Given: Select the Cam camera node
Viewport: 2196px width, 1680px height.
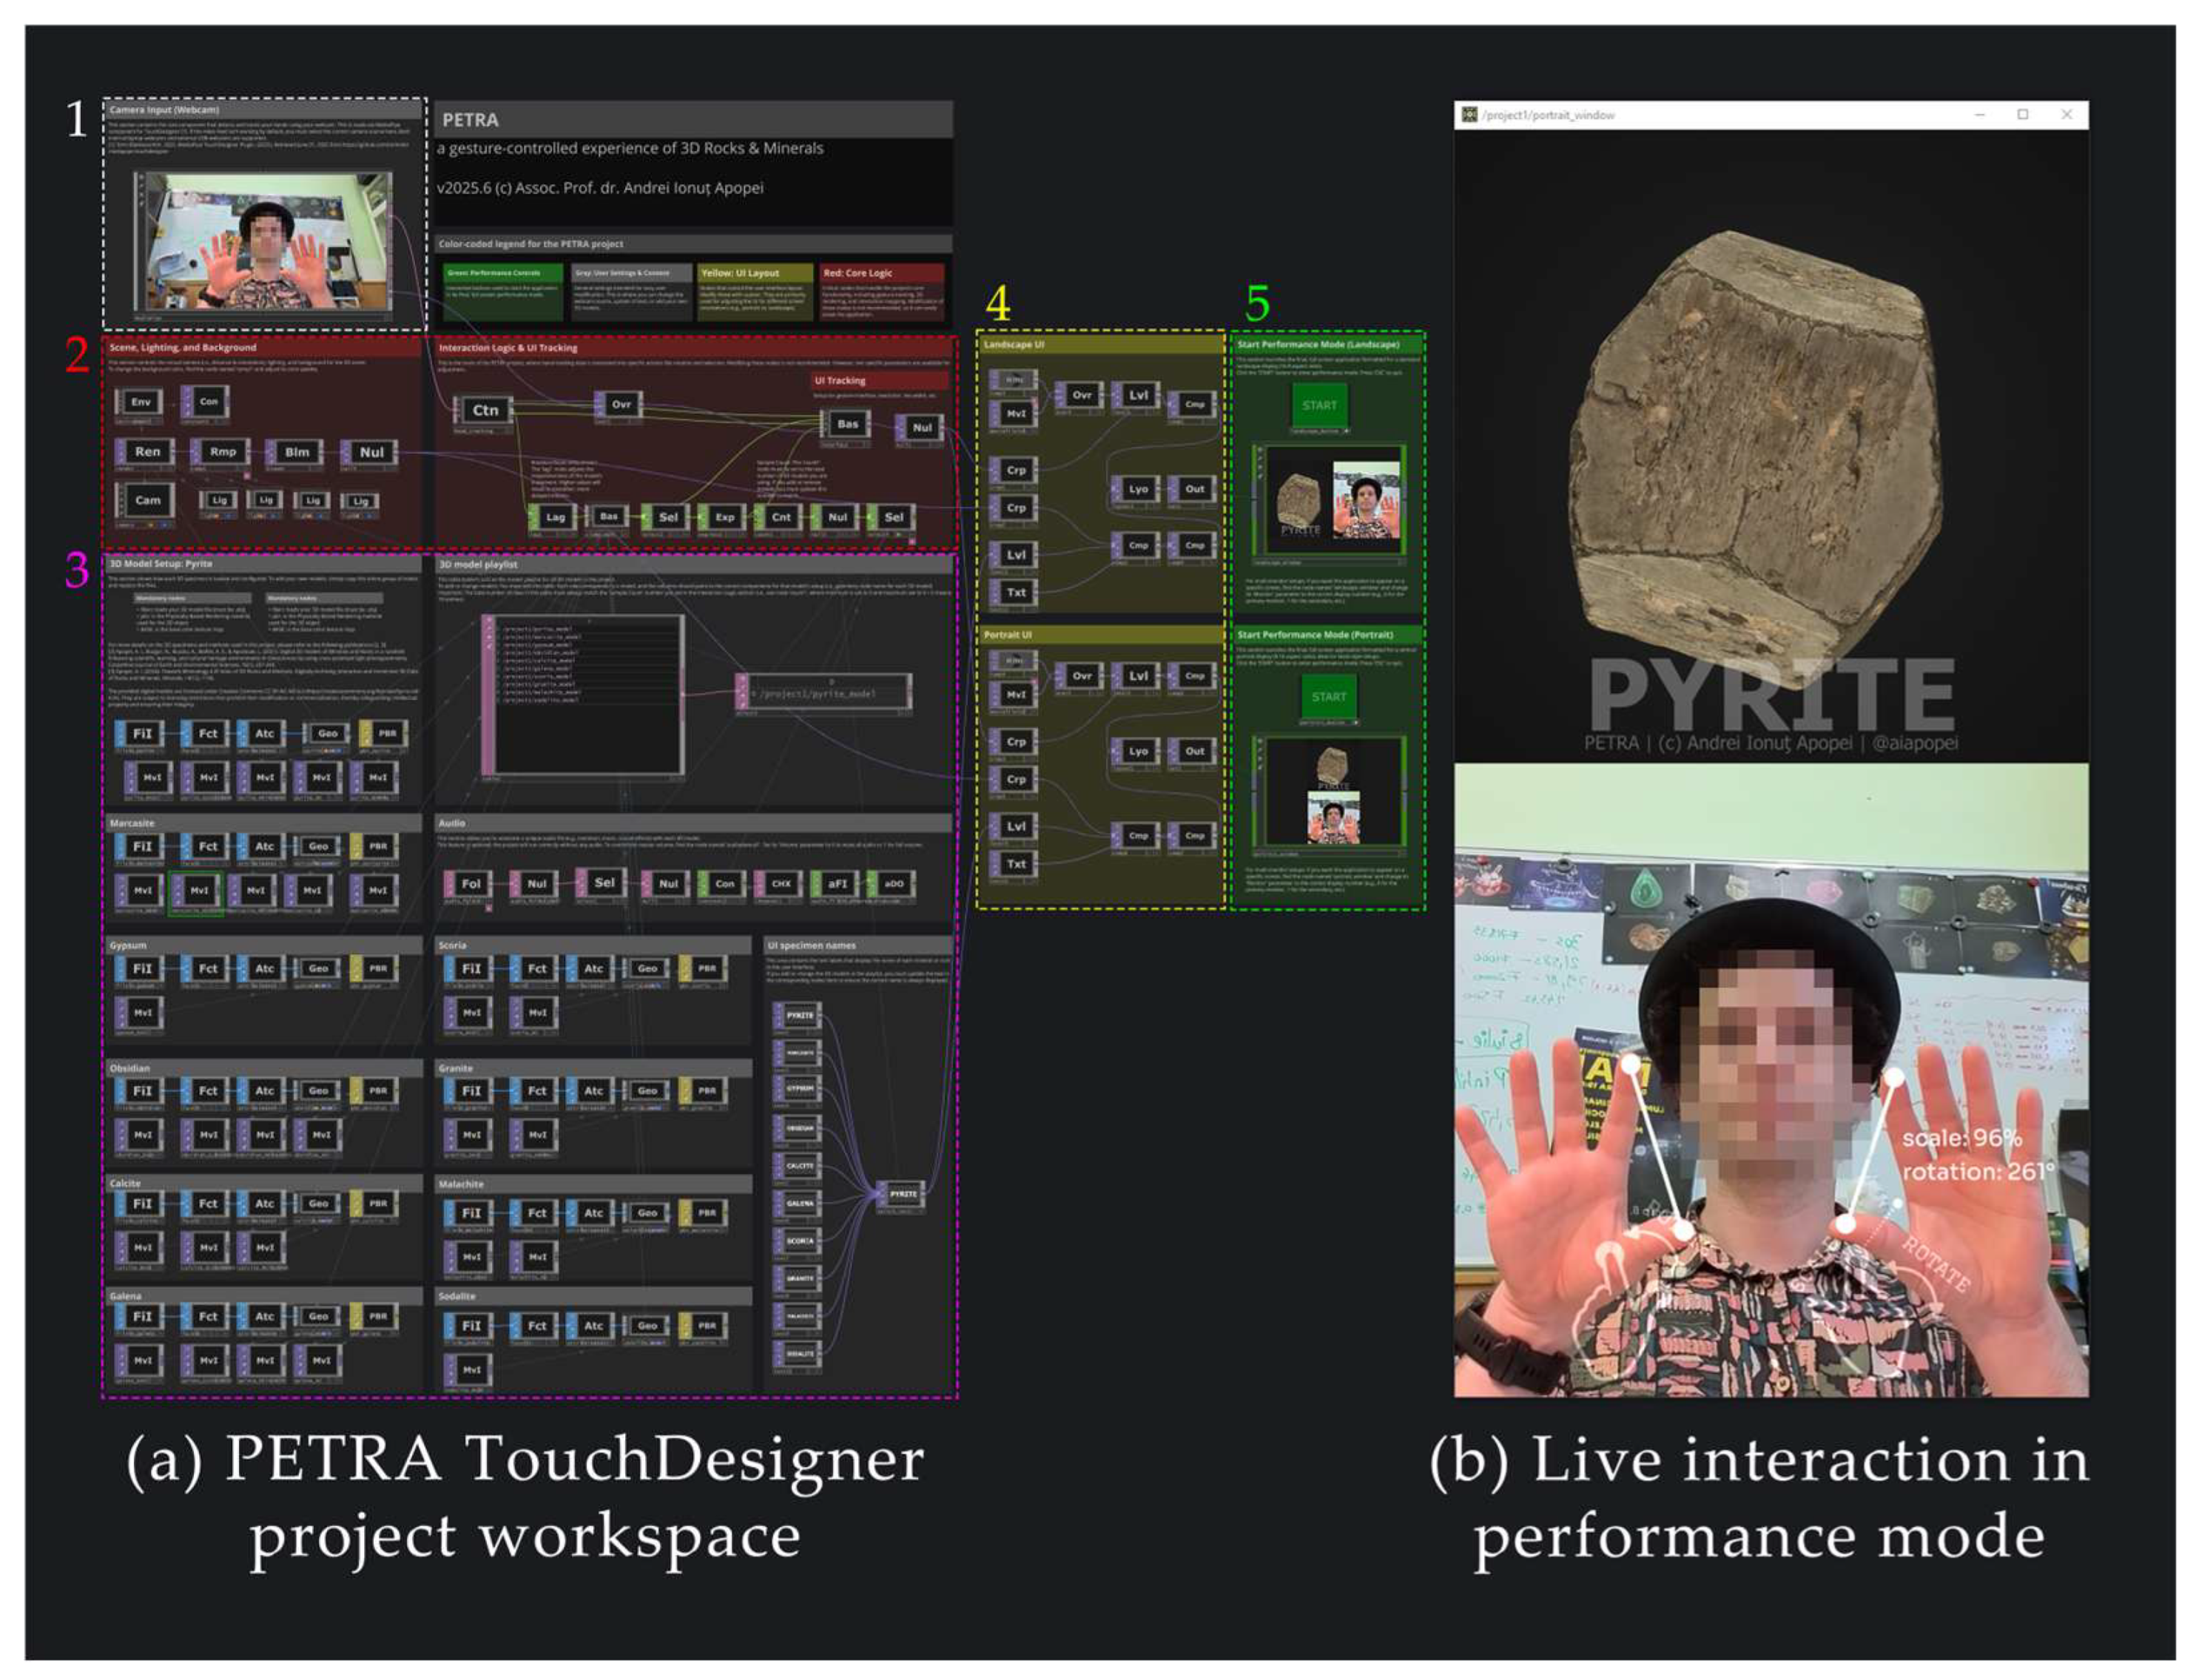Looking at the screenshot, I should [x=147, y=500].
